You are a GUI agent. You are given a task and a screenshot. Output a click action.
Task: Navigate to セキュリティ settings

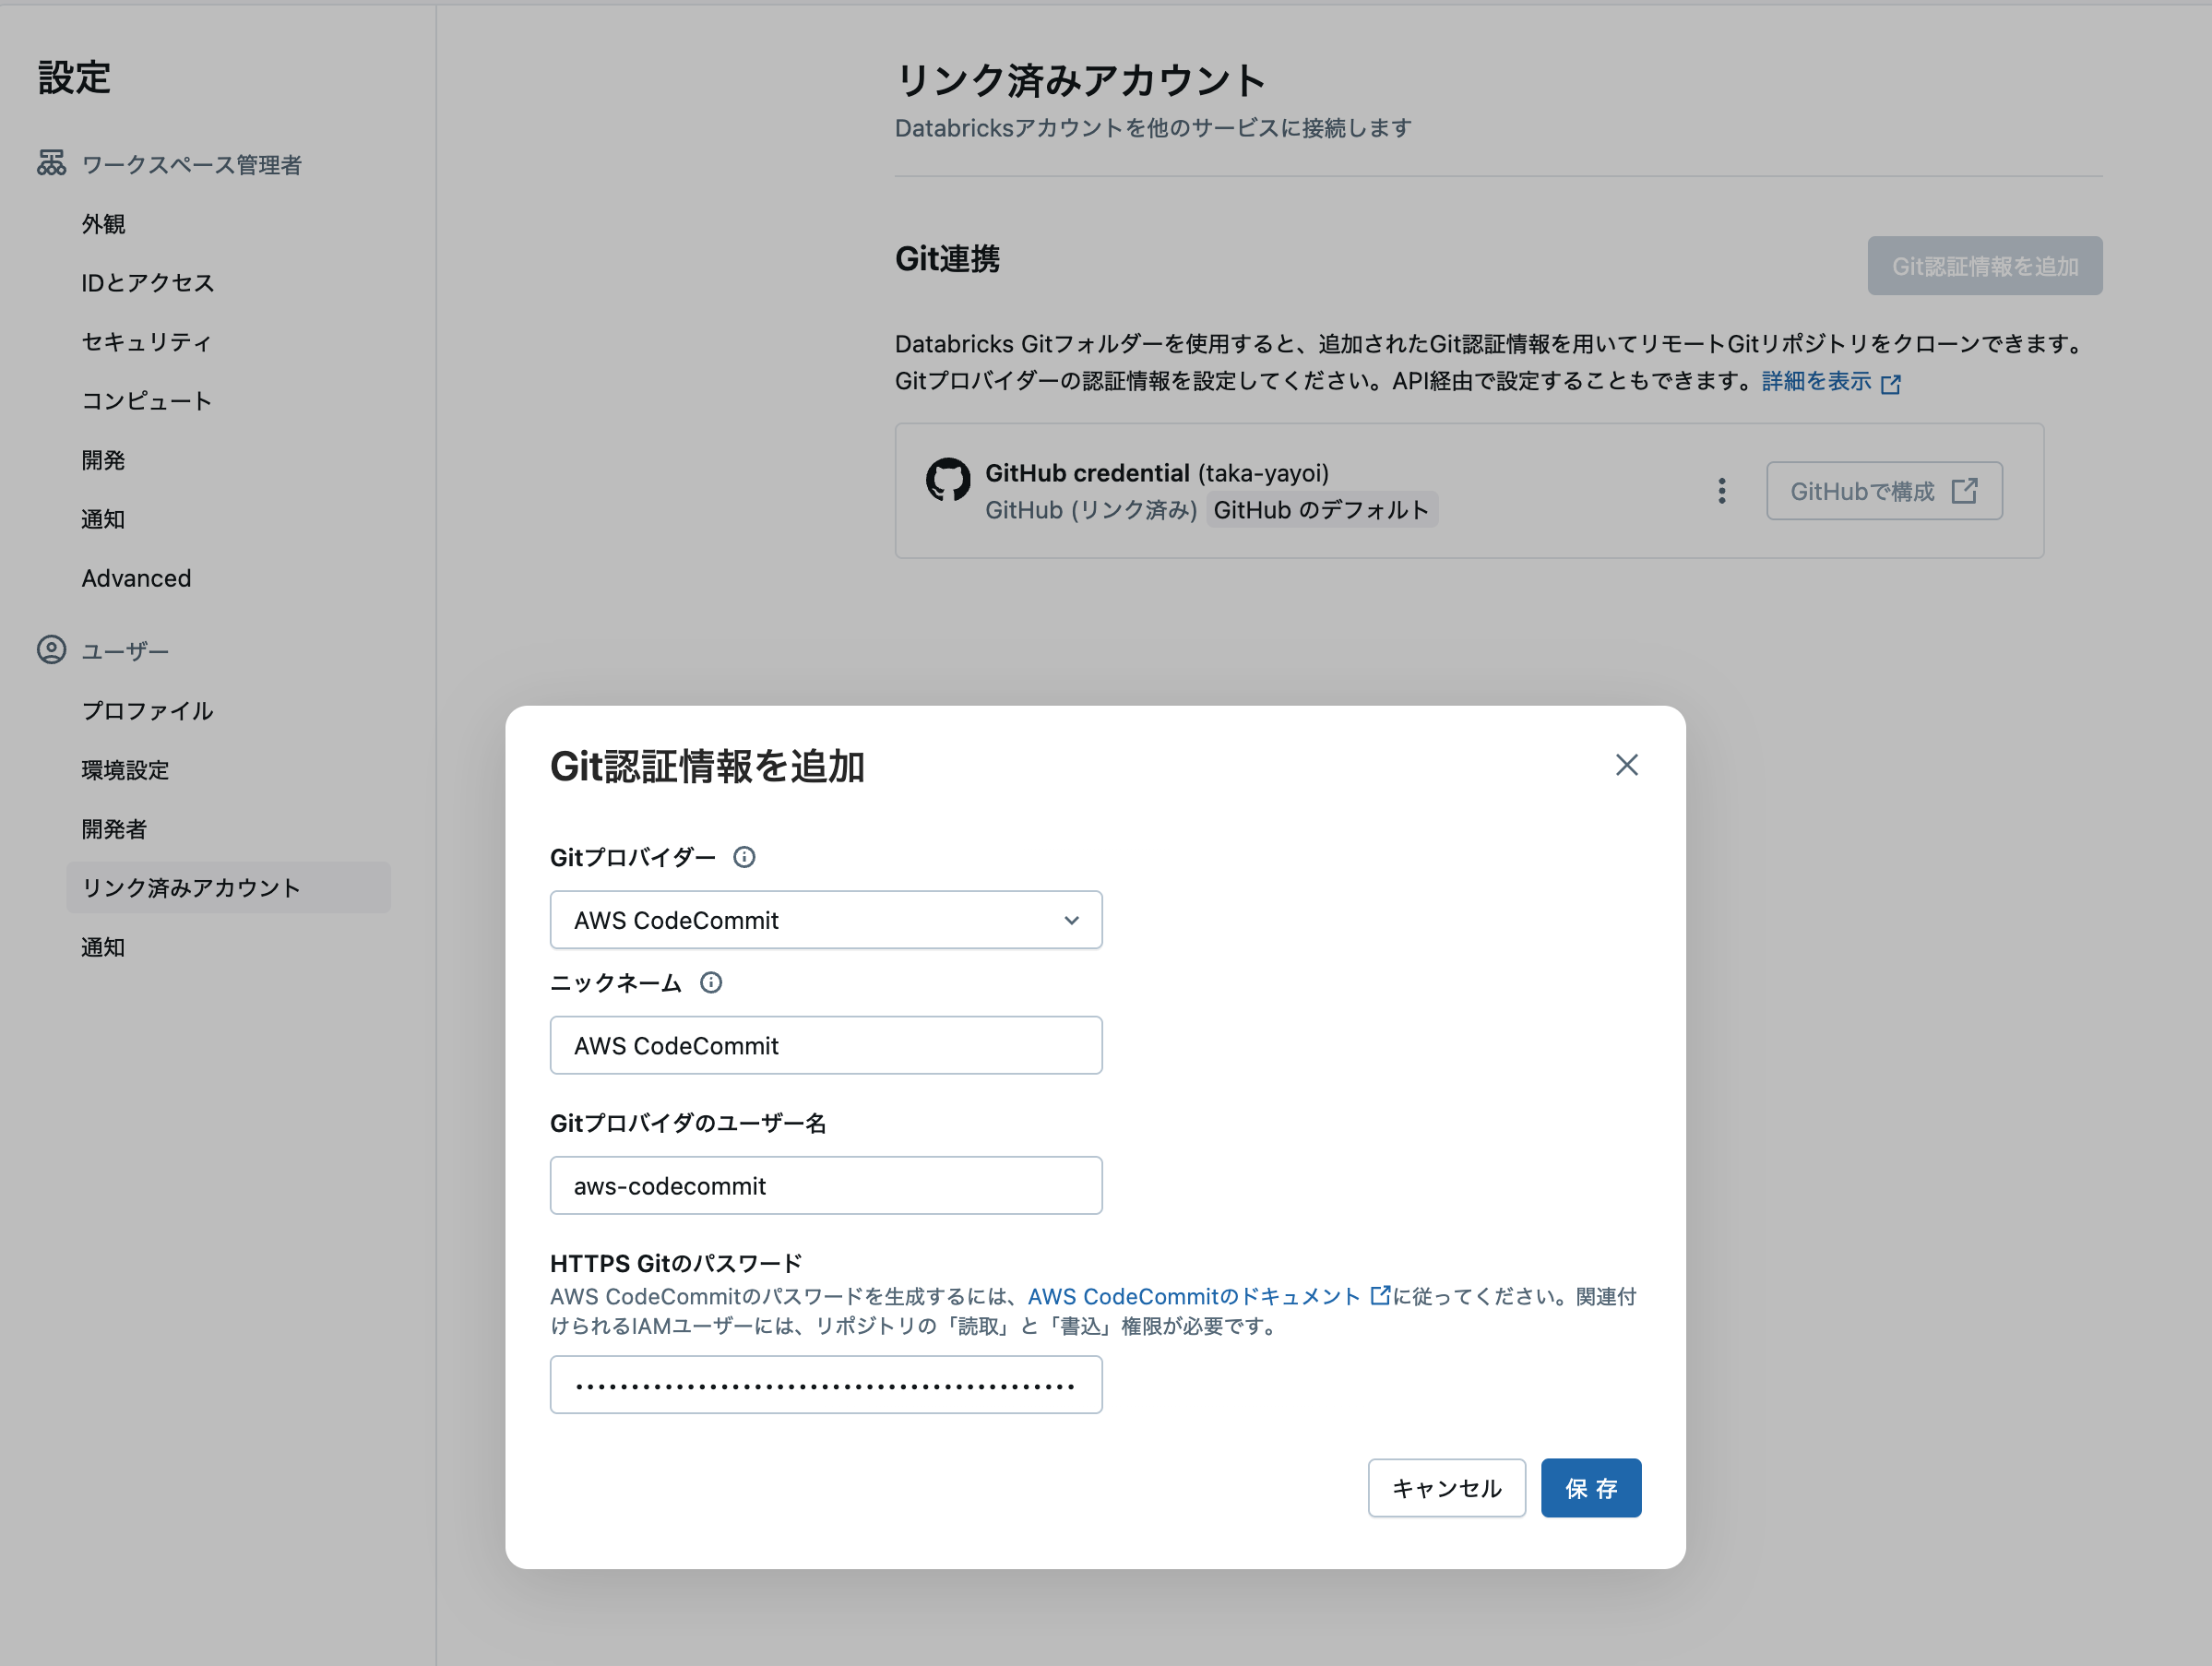click(x=146, y=342)
